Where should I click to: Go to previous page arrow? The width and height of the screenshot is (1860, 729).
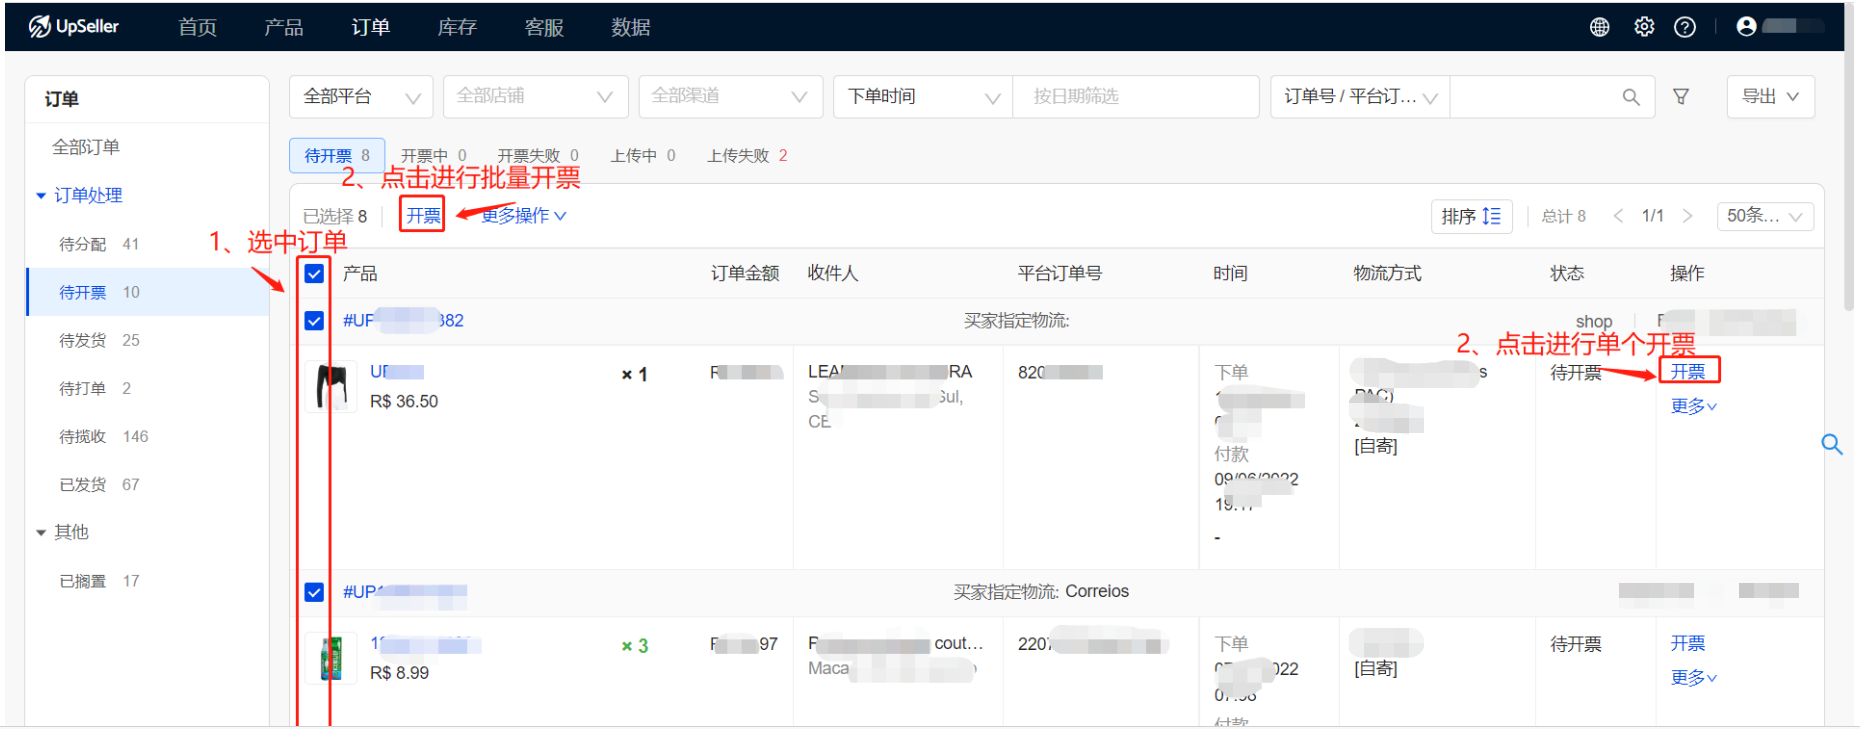[x=1618, y=216]
